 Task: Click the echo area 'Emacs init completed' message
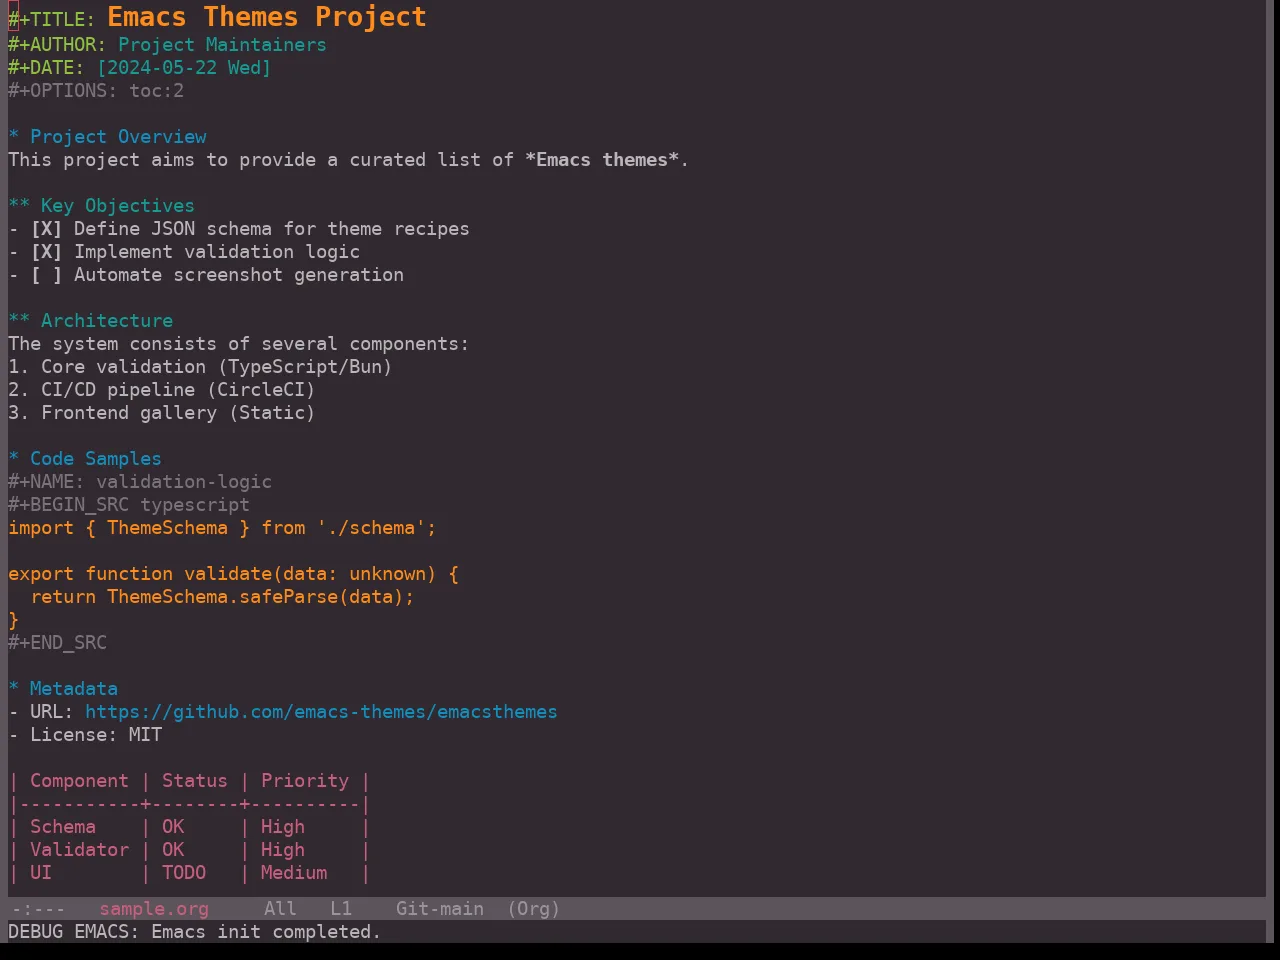point(195,932)
